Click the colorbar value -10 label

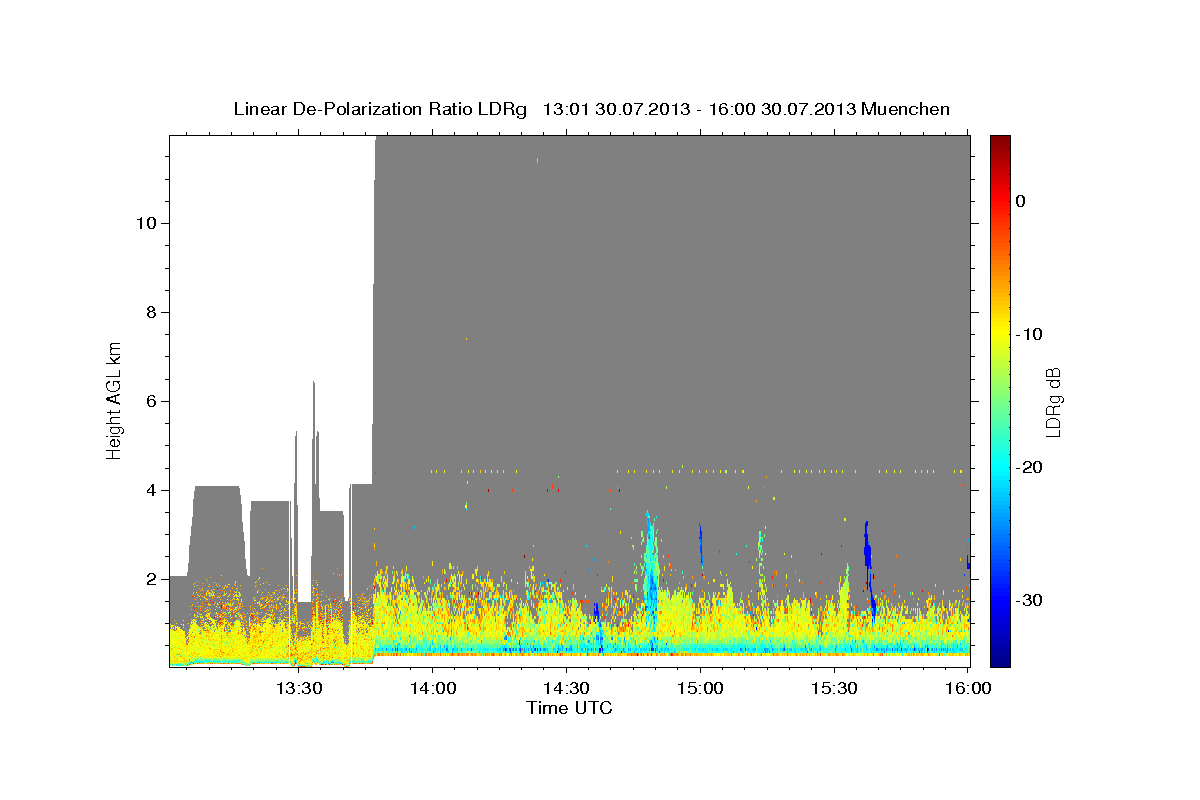1031,334
